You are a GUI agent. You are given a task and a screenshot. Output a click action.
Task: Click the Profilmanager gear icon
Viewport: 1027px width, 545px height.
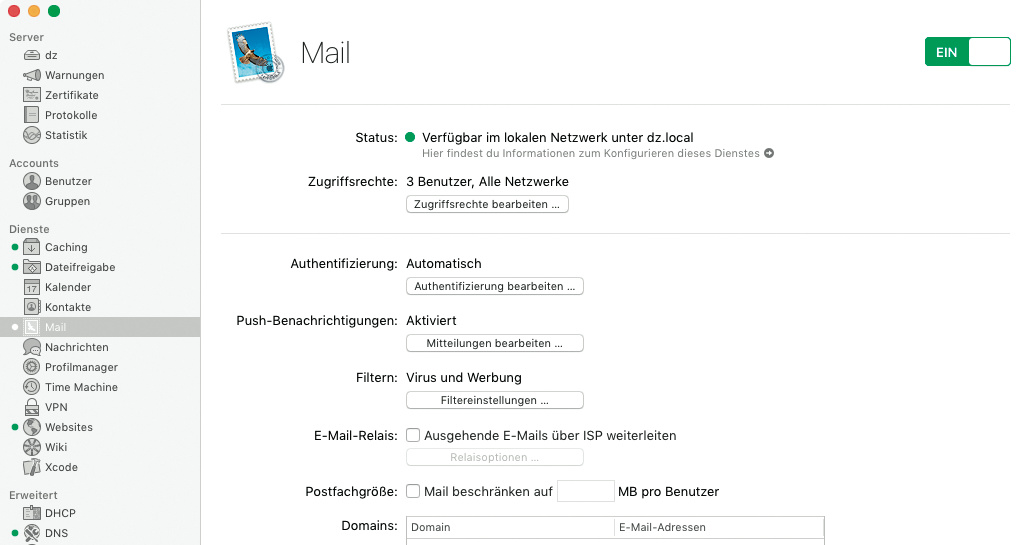tap(32, 367)
